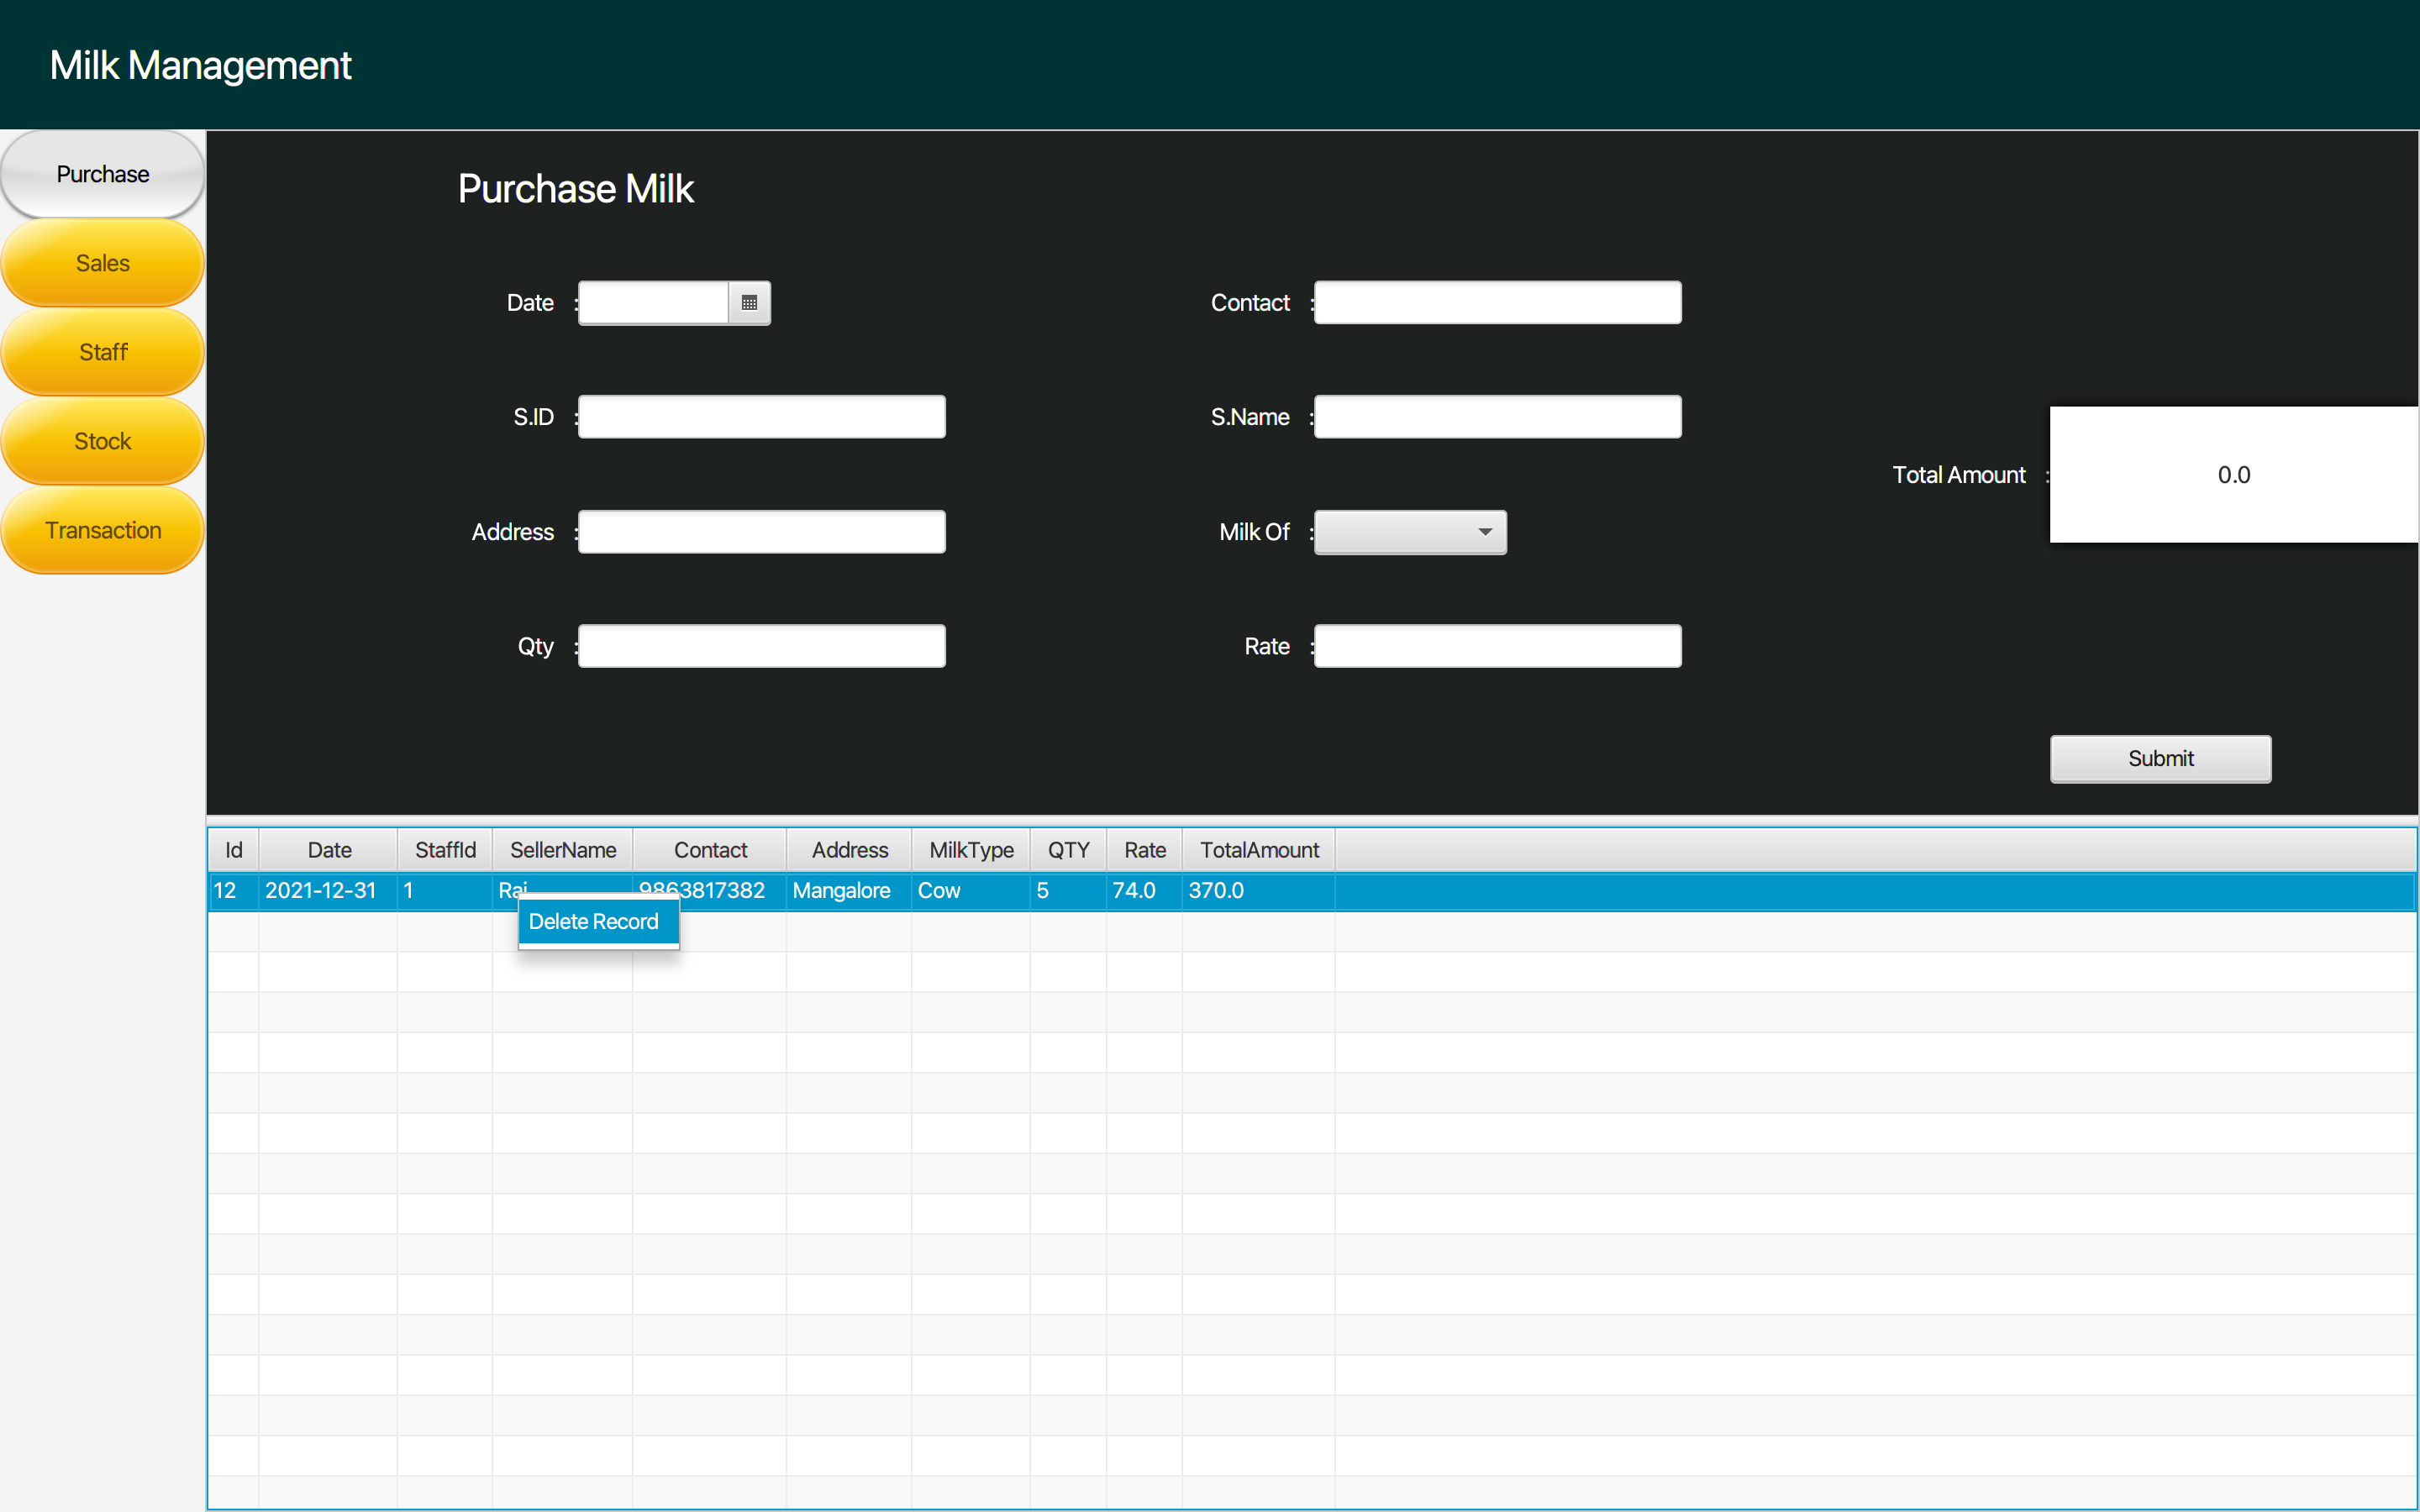Click the Contact input field

[1495, 302]
